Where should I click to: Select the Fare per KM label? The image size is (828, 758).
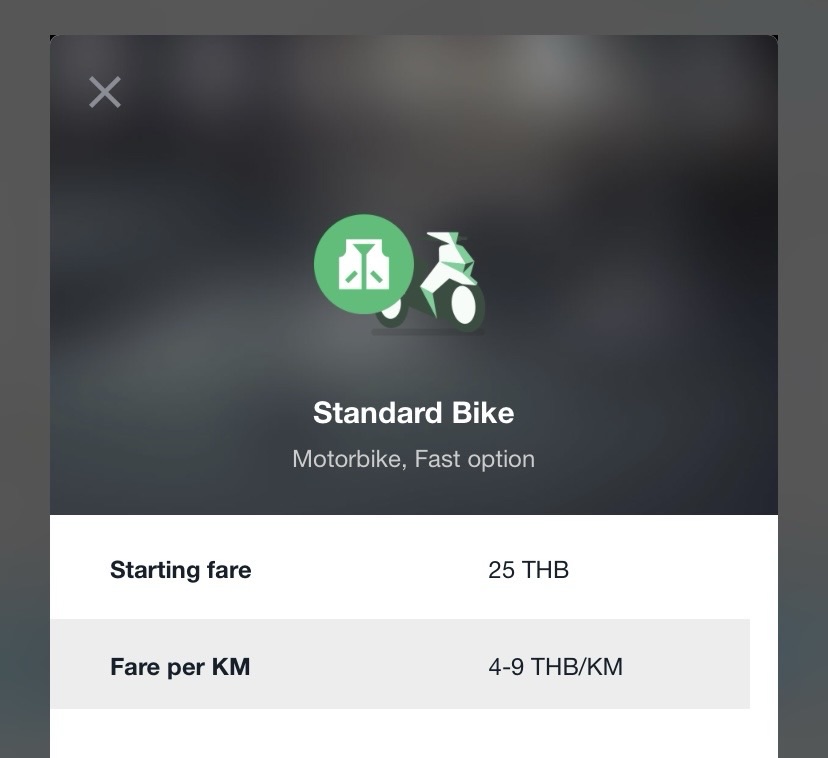point(180,666)
